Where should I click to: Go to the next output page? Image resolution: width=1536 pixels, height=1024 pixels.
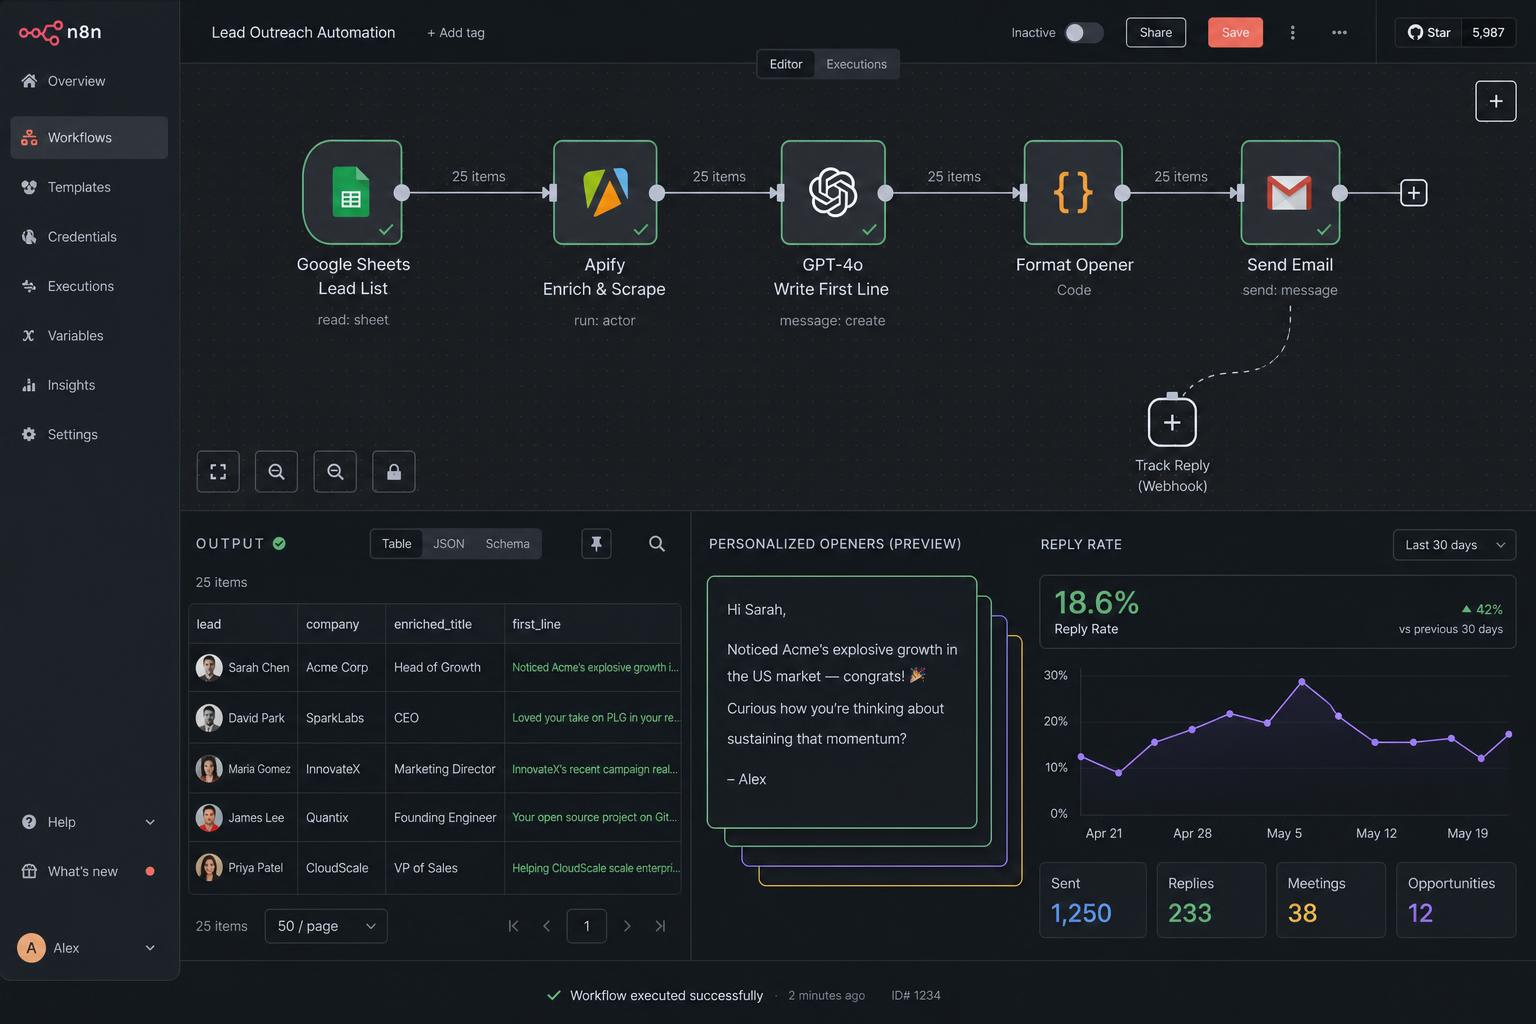(627, 926)
